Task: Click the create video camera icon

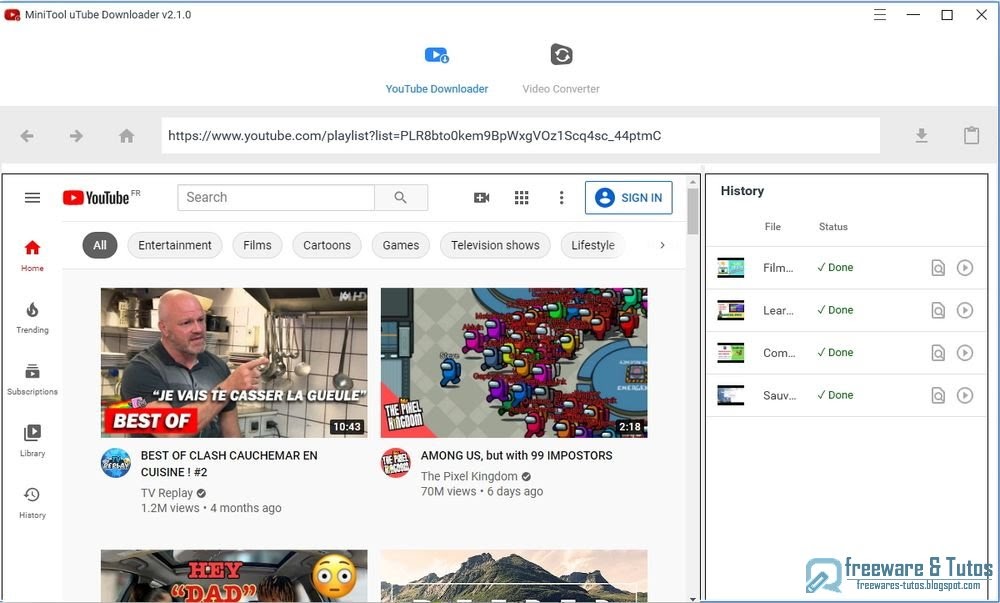Action: [x=482, y=198]
